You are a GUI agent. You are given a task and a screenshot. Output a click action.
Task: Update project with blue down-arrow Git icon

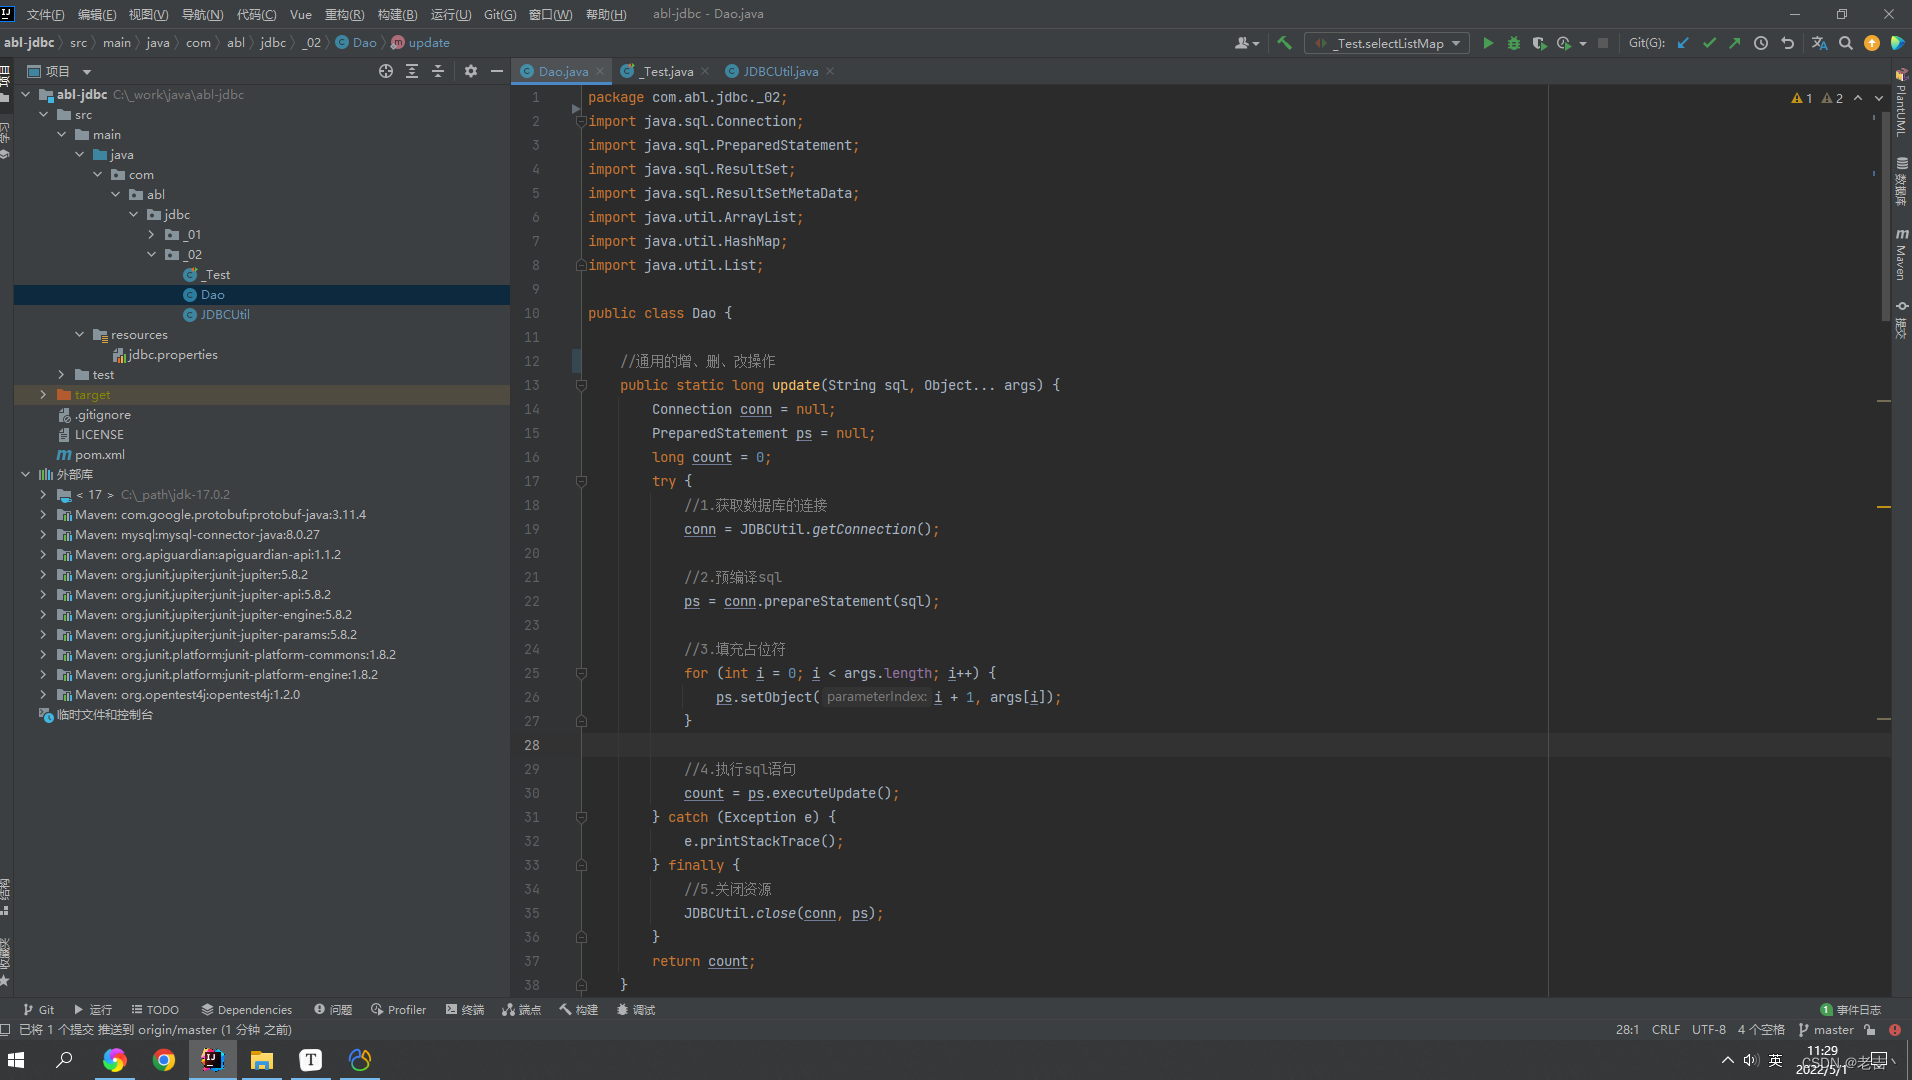pos(1685,43)
